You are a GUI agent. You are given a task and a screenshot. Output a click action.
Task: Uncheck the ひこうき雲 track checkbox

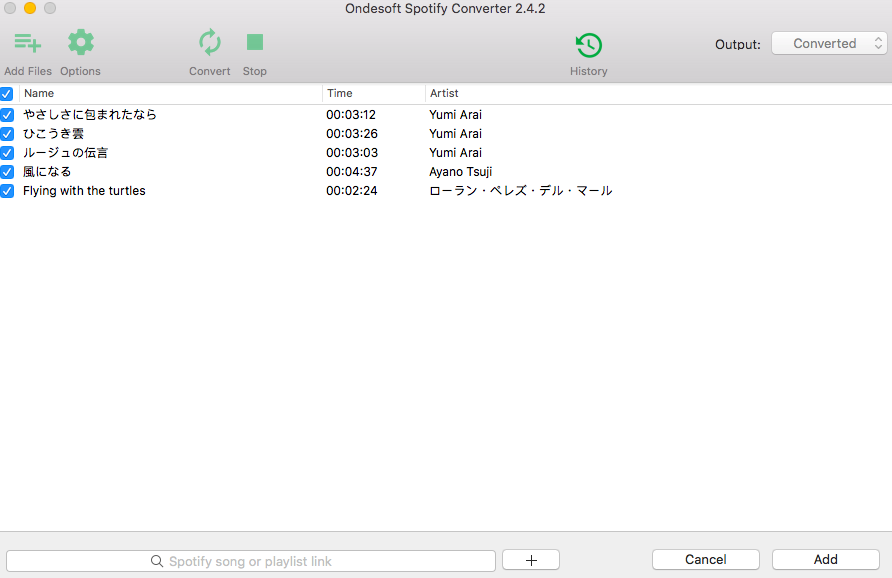point(7,134)
